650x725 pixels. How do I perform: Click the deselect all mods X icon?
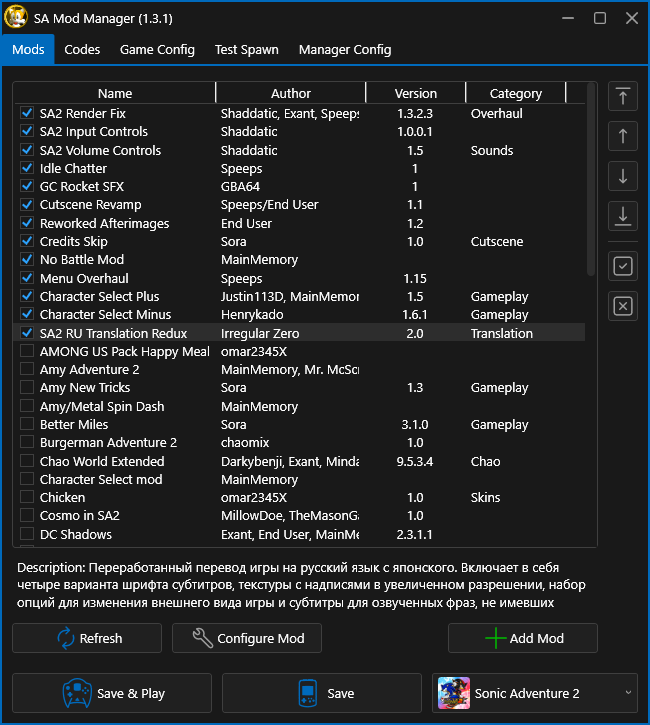tap(623, 306)
